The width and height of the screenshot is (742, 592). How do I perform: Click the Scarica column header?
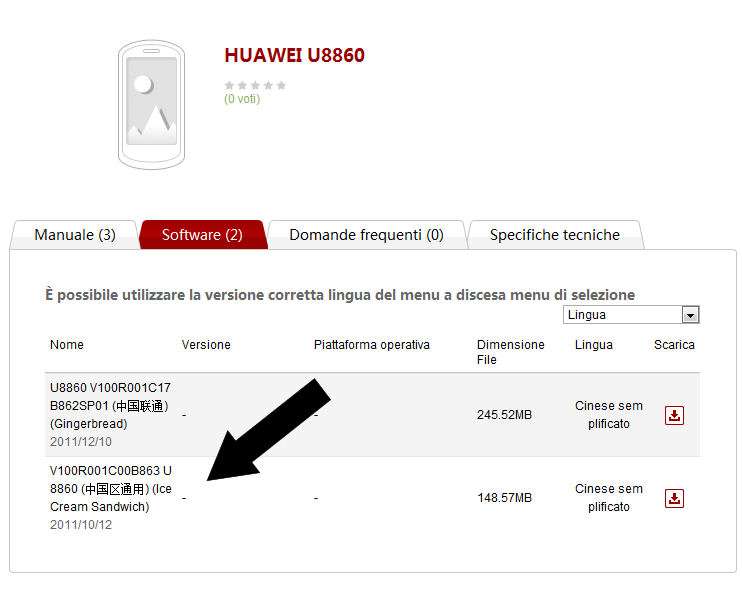(x=674, y=345)
